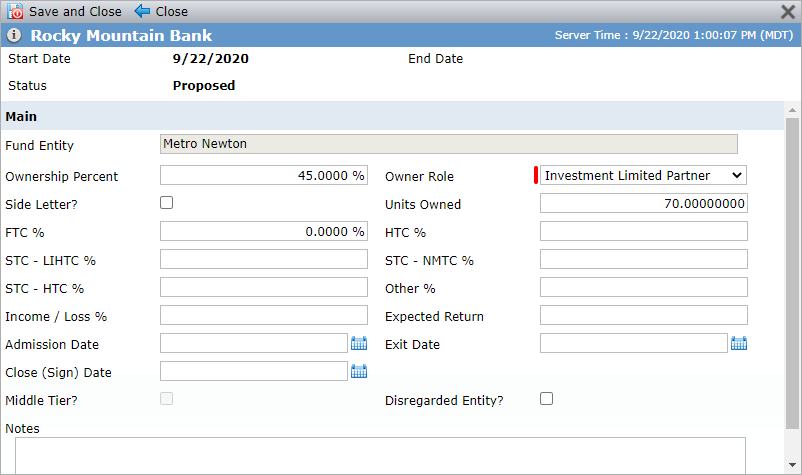Open the Exit Date calendar picker

[739, 343]
